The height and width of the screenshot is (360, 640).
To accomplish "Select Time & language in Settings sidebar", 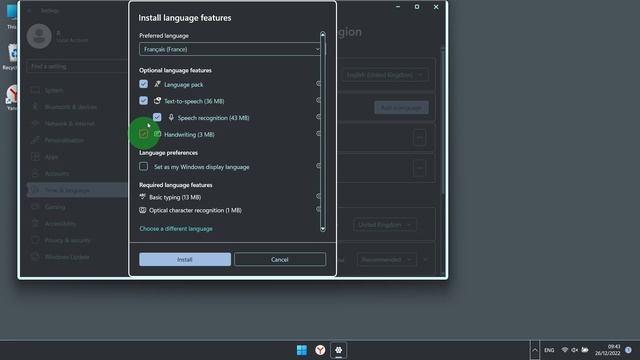I will [x=78, y=190].
